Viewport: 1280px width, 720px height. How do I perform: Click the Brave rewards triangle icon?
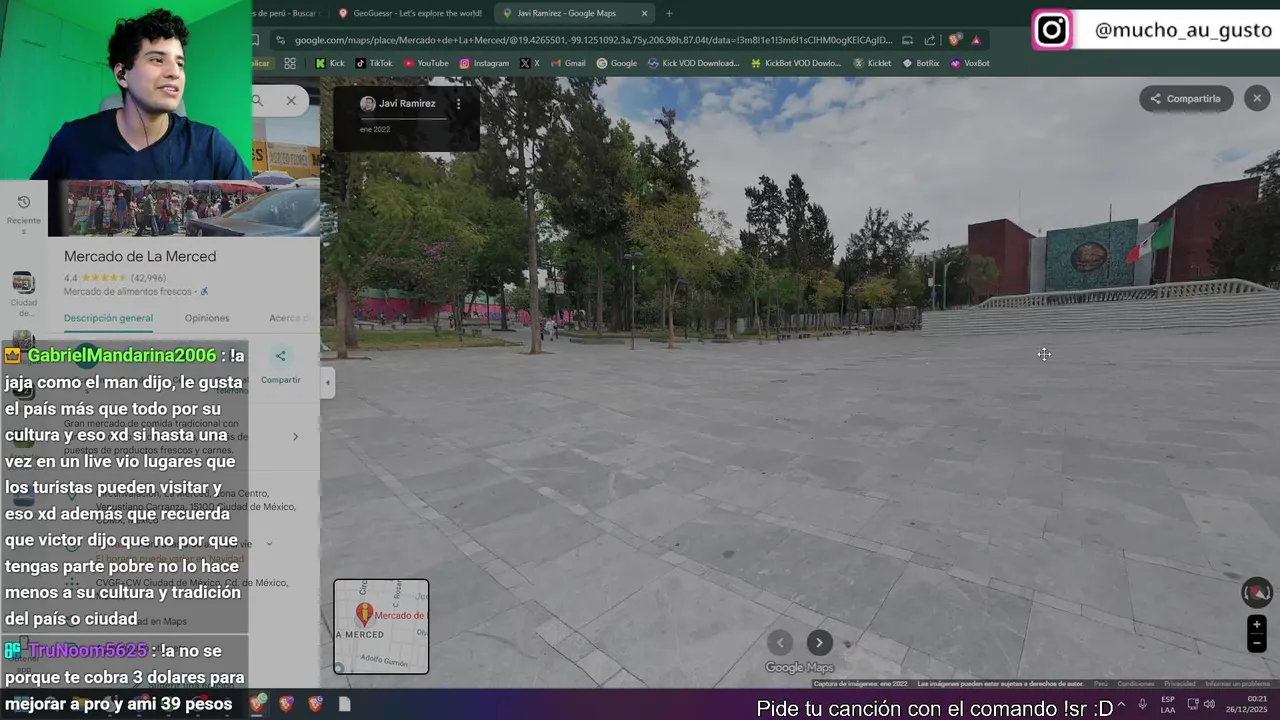pos(976,40)
